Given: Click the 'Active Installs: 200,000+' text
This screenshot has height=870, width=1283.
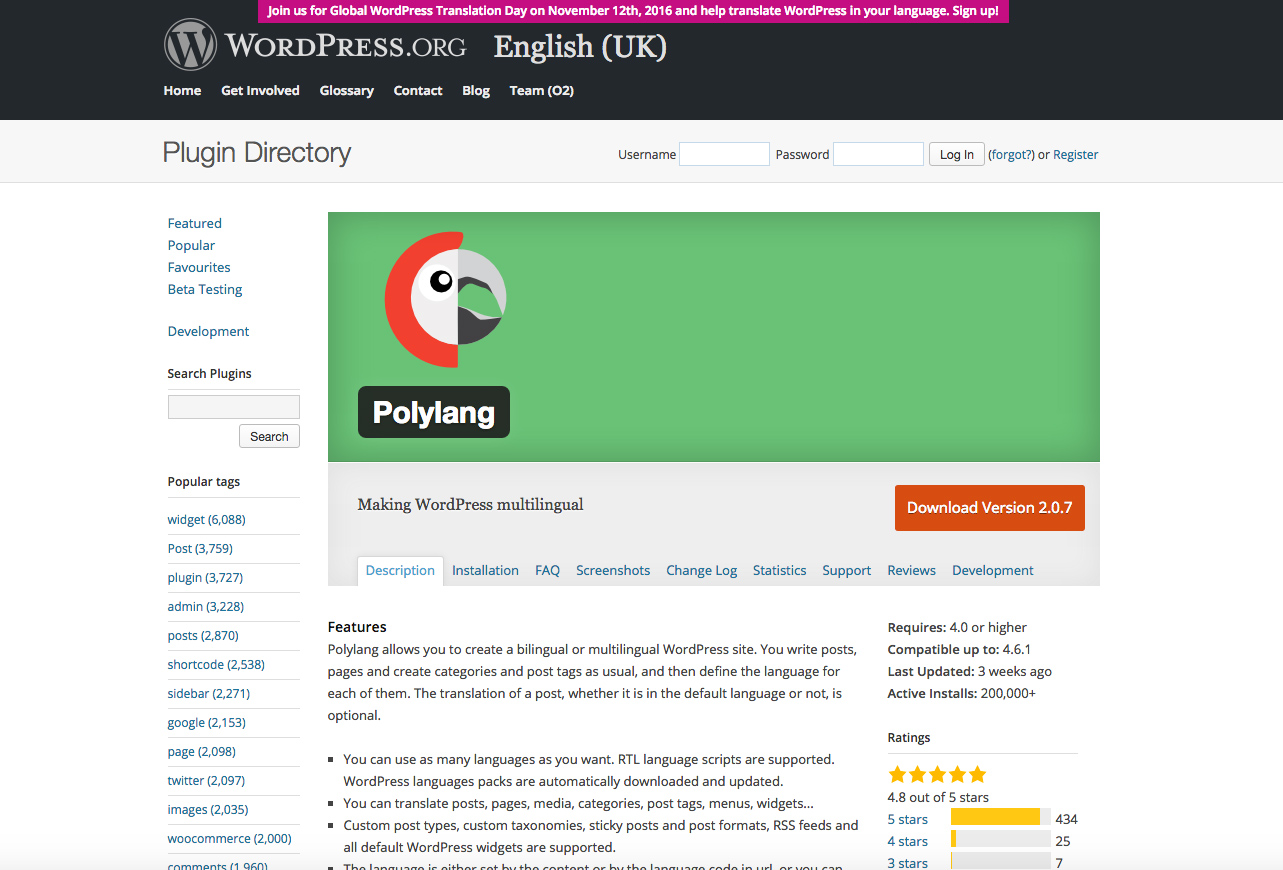Looking at the screenshot, I should coord(962,693).
